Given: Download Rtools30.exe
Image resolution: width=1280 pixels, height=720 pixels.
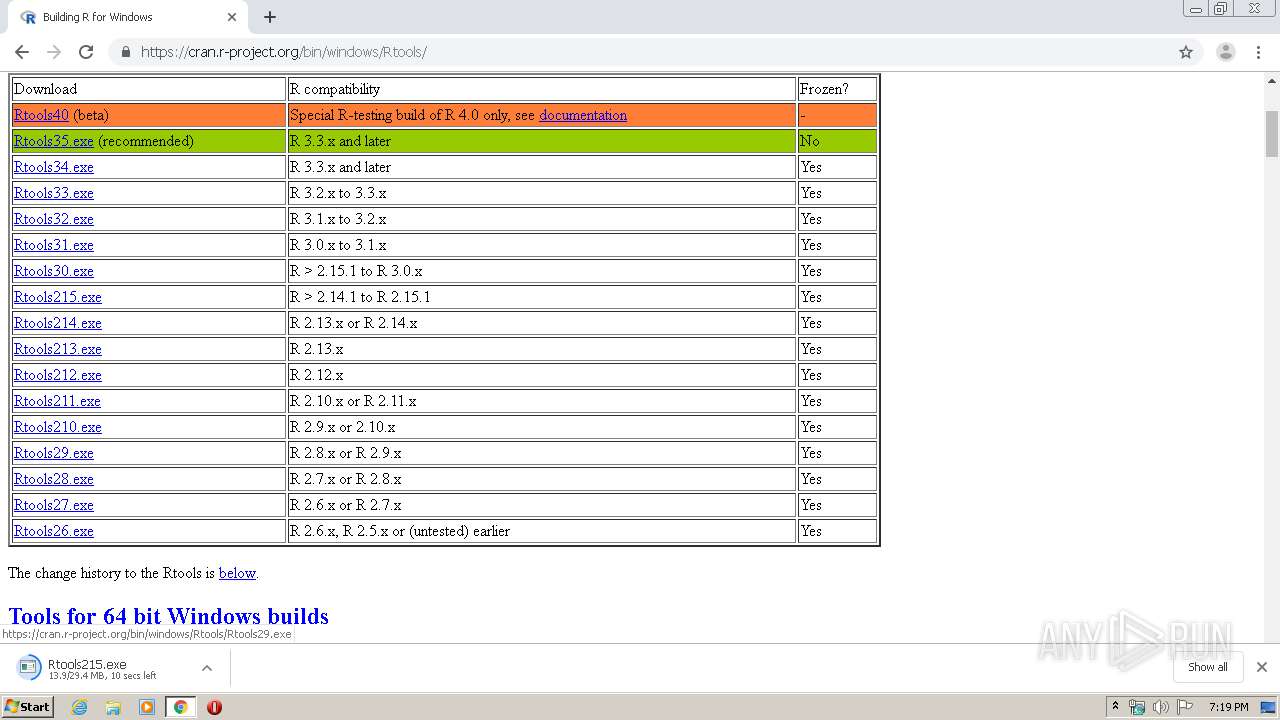Looking at the screenshot, I should point(53,271).
